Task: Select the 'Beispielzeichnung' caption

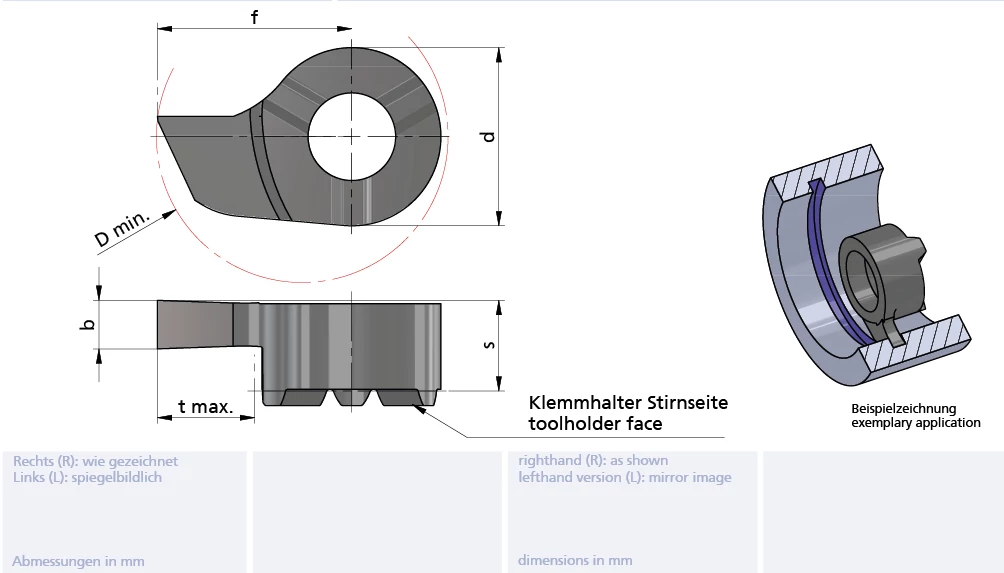Action: [x=903, y=409]
